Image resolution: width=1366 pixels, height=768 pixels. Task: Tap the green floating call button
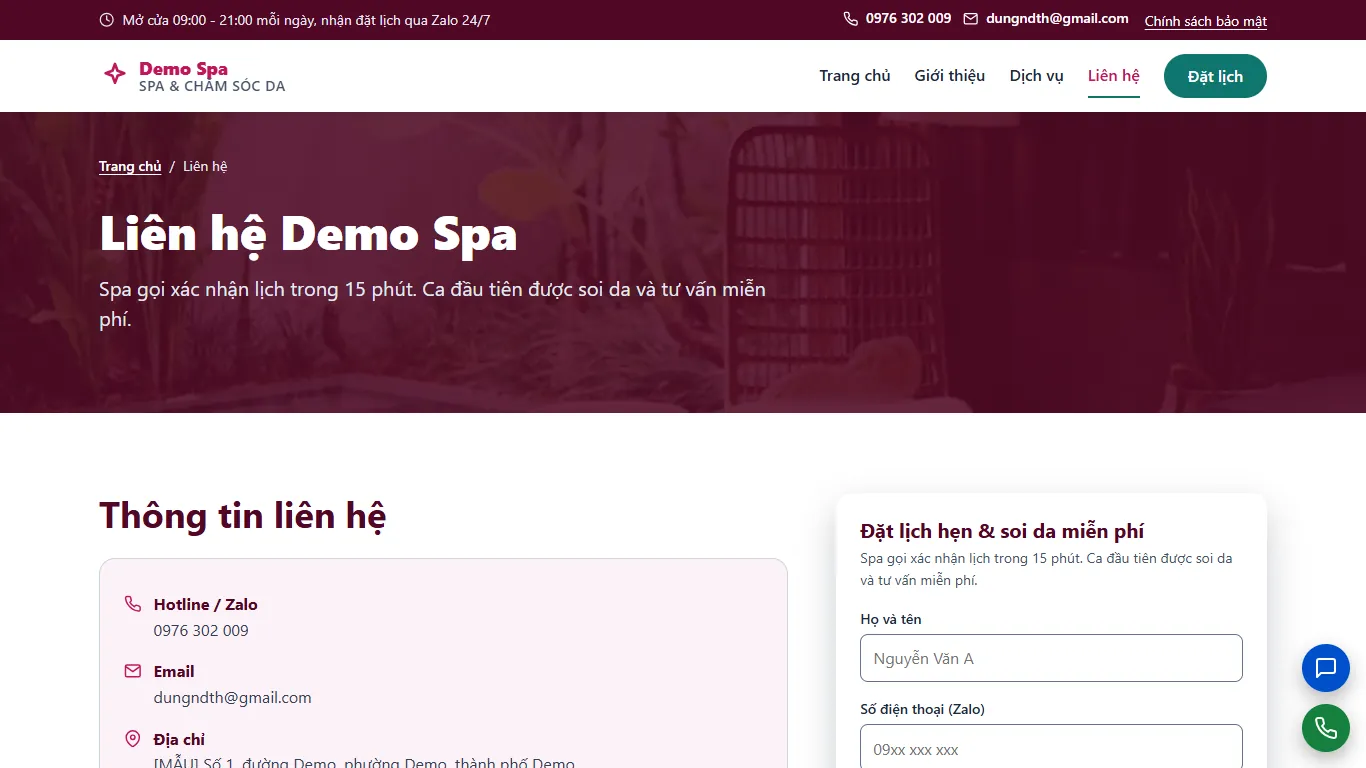[1326, 728]
